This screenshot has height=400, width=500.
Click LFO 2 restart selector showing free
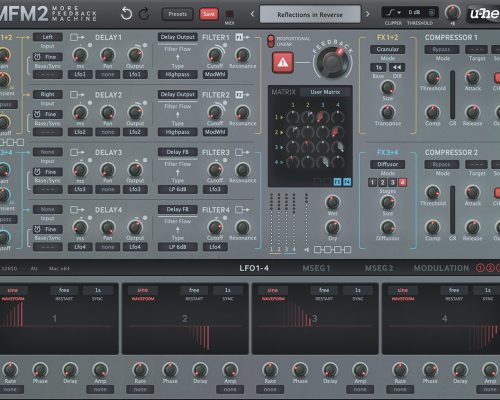coord(194,290)
